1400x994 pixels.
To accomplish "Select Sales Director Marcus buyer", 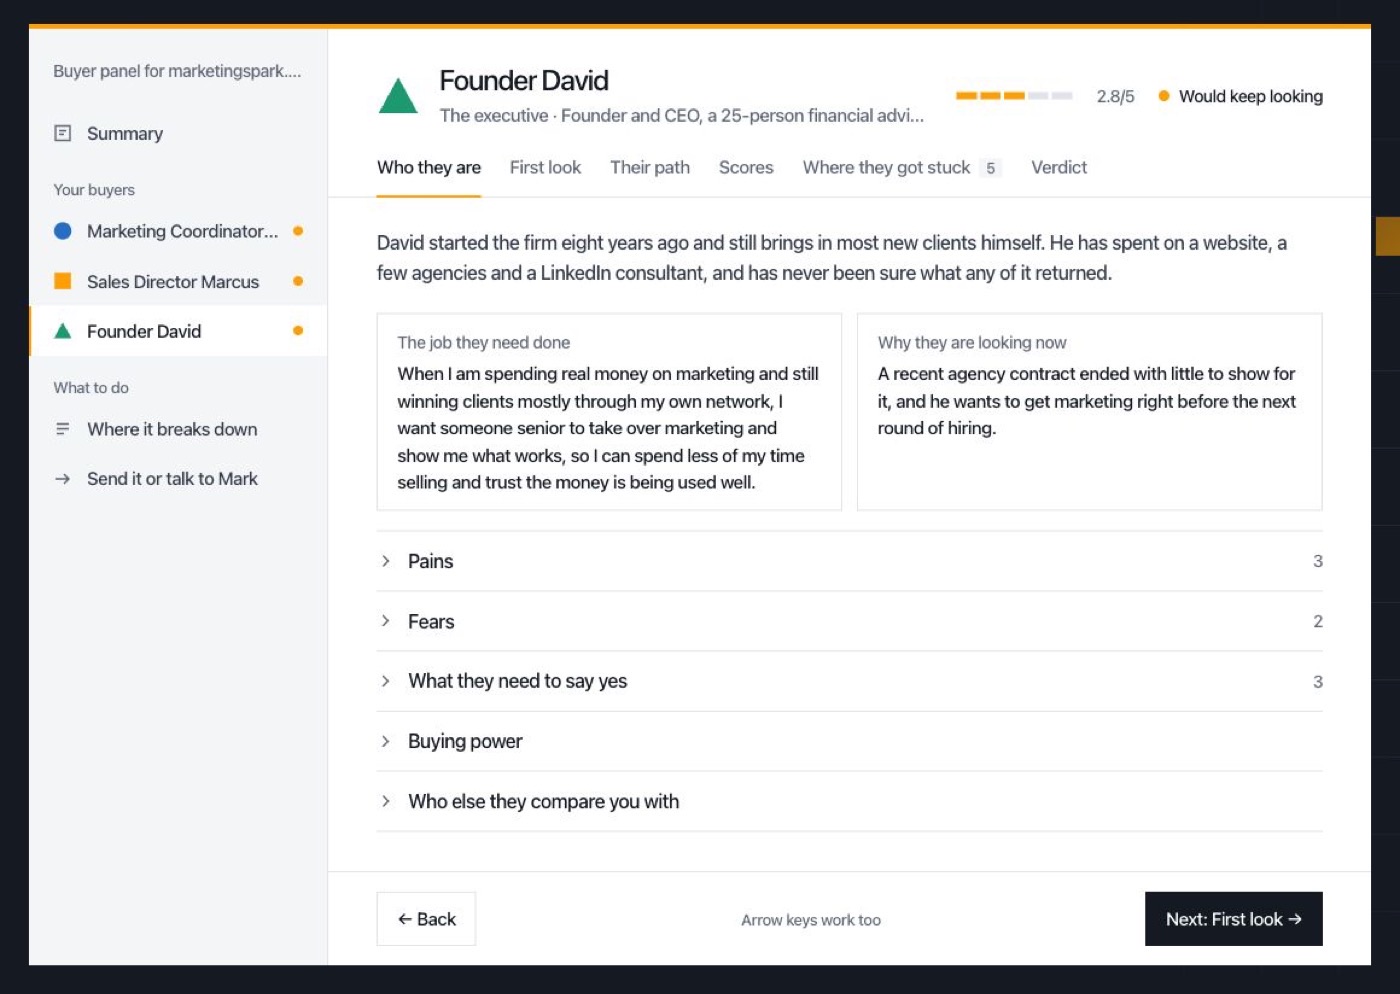I will click(x=178, y=281).
